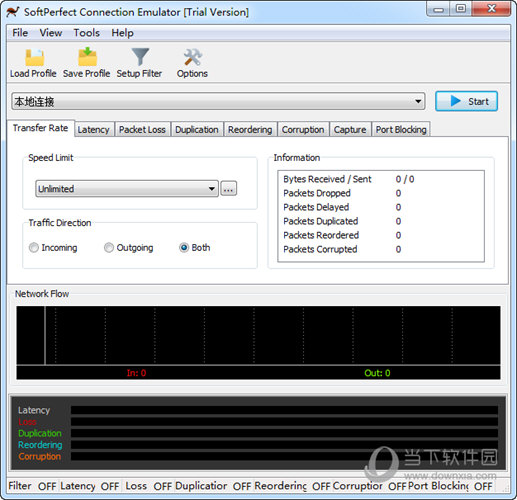
Task: Expand the Unlimited speed limit dropdown
Action: pyautogui.click(x=127, y=189)
